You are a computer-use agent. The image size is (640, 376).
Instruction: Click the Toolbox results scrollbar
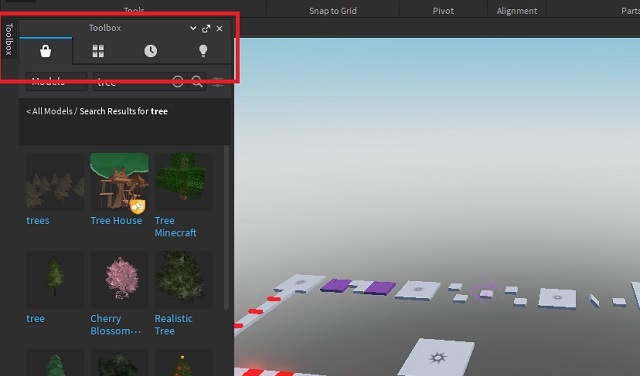click(227, 227)
